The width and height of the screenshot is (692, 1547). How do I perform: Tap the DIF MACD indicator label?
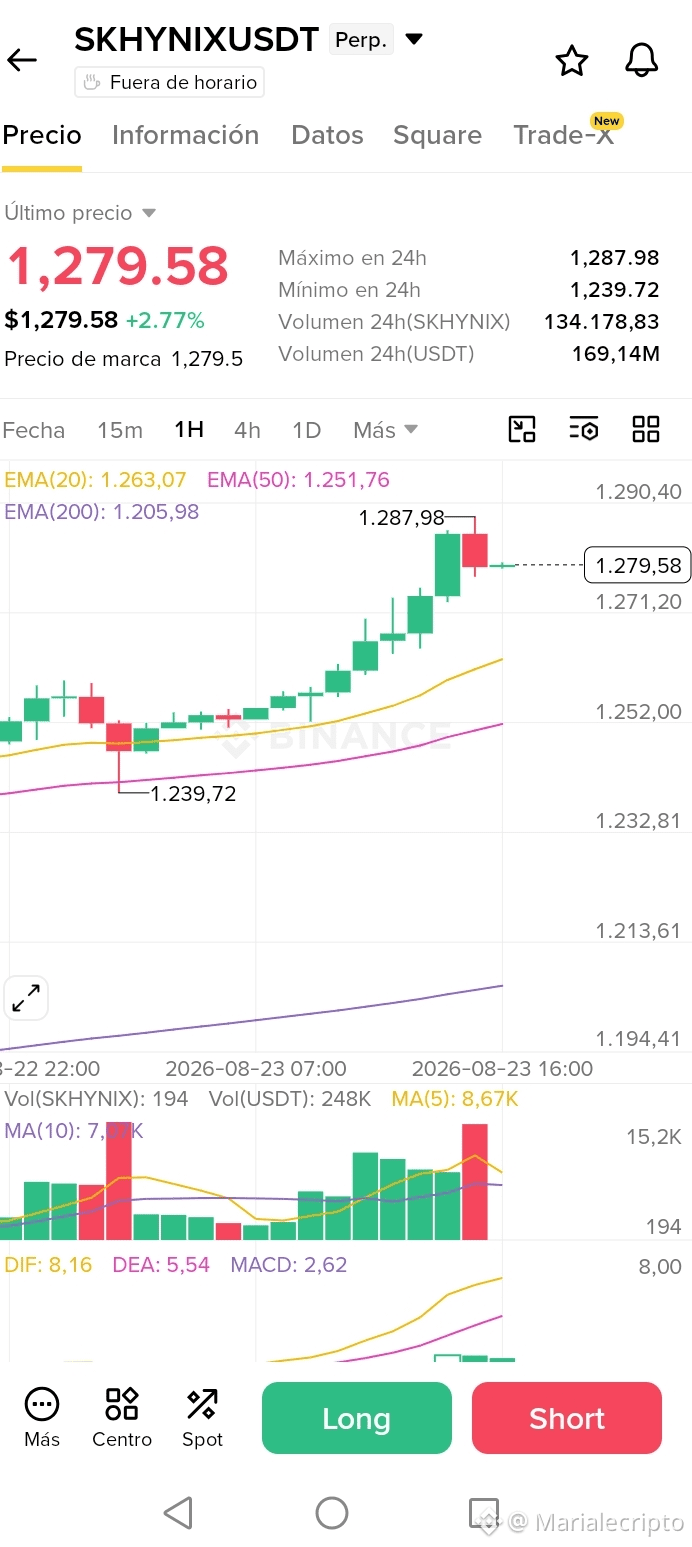[x=48, y=1265]
